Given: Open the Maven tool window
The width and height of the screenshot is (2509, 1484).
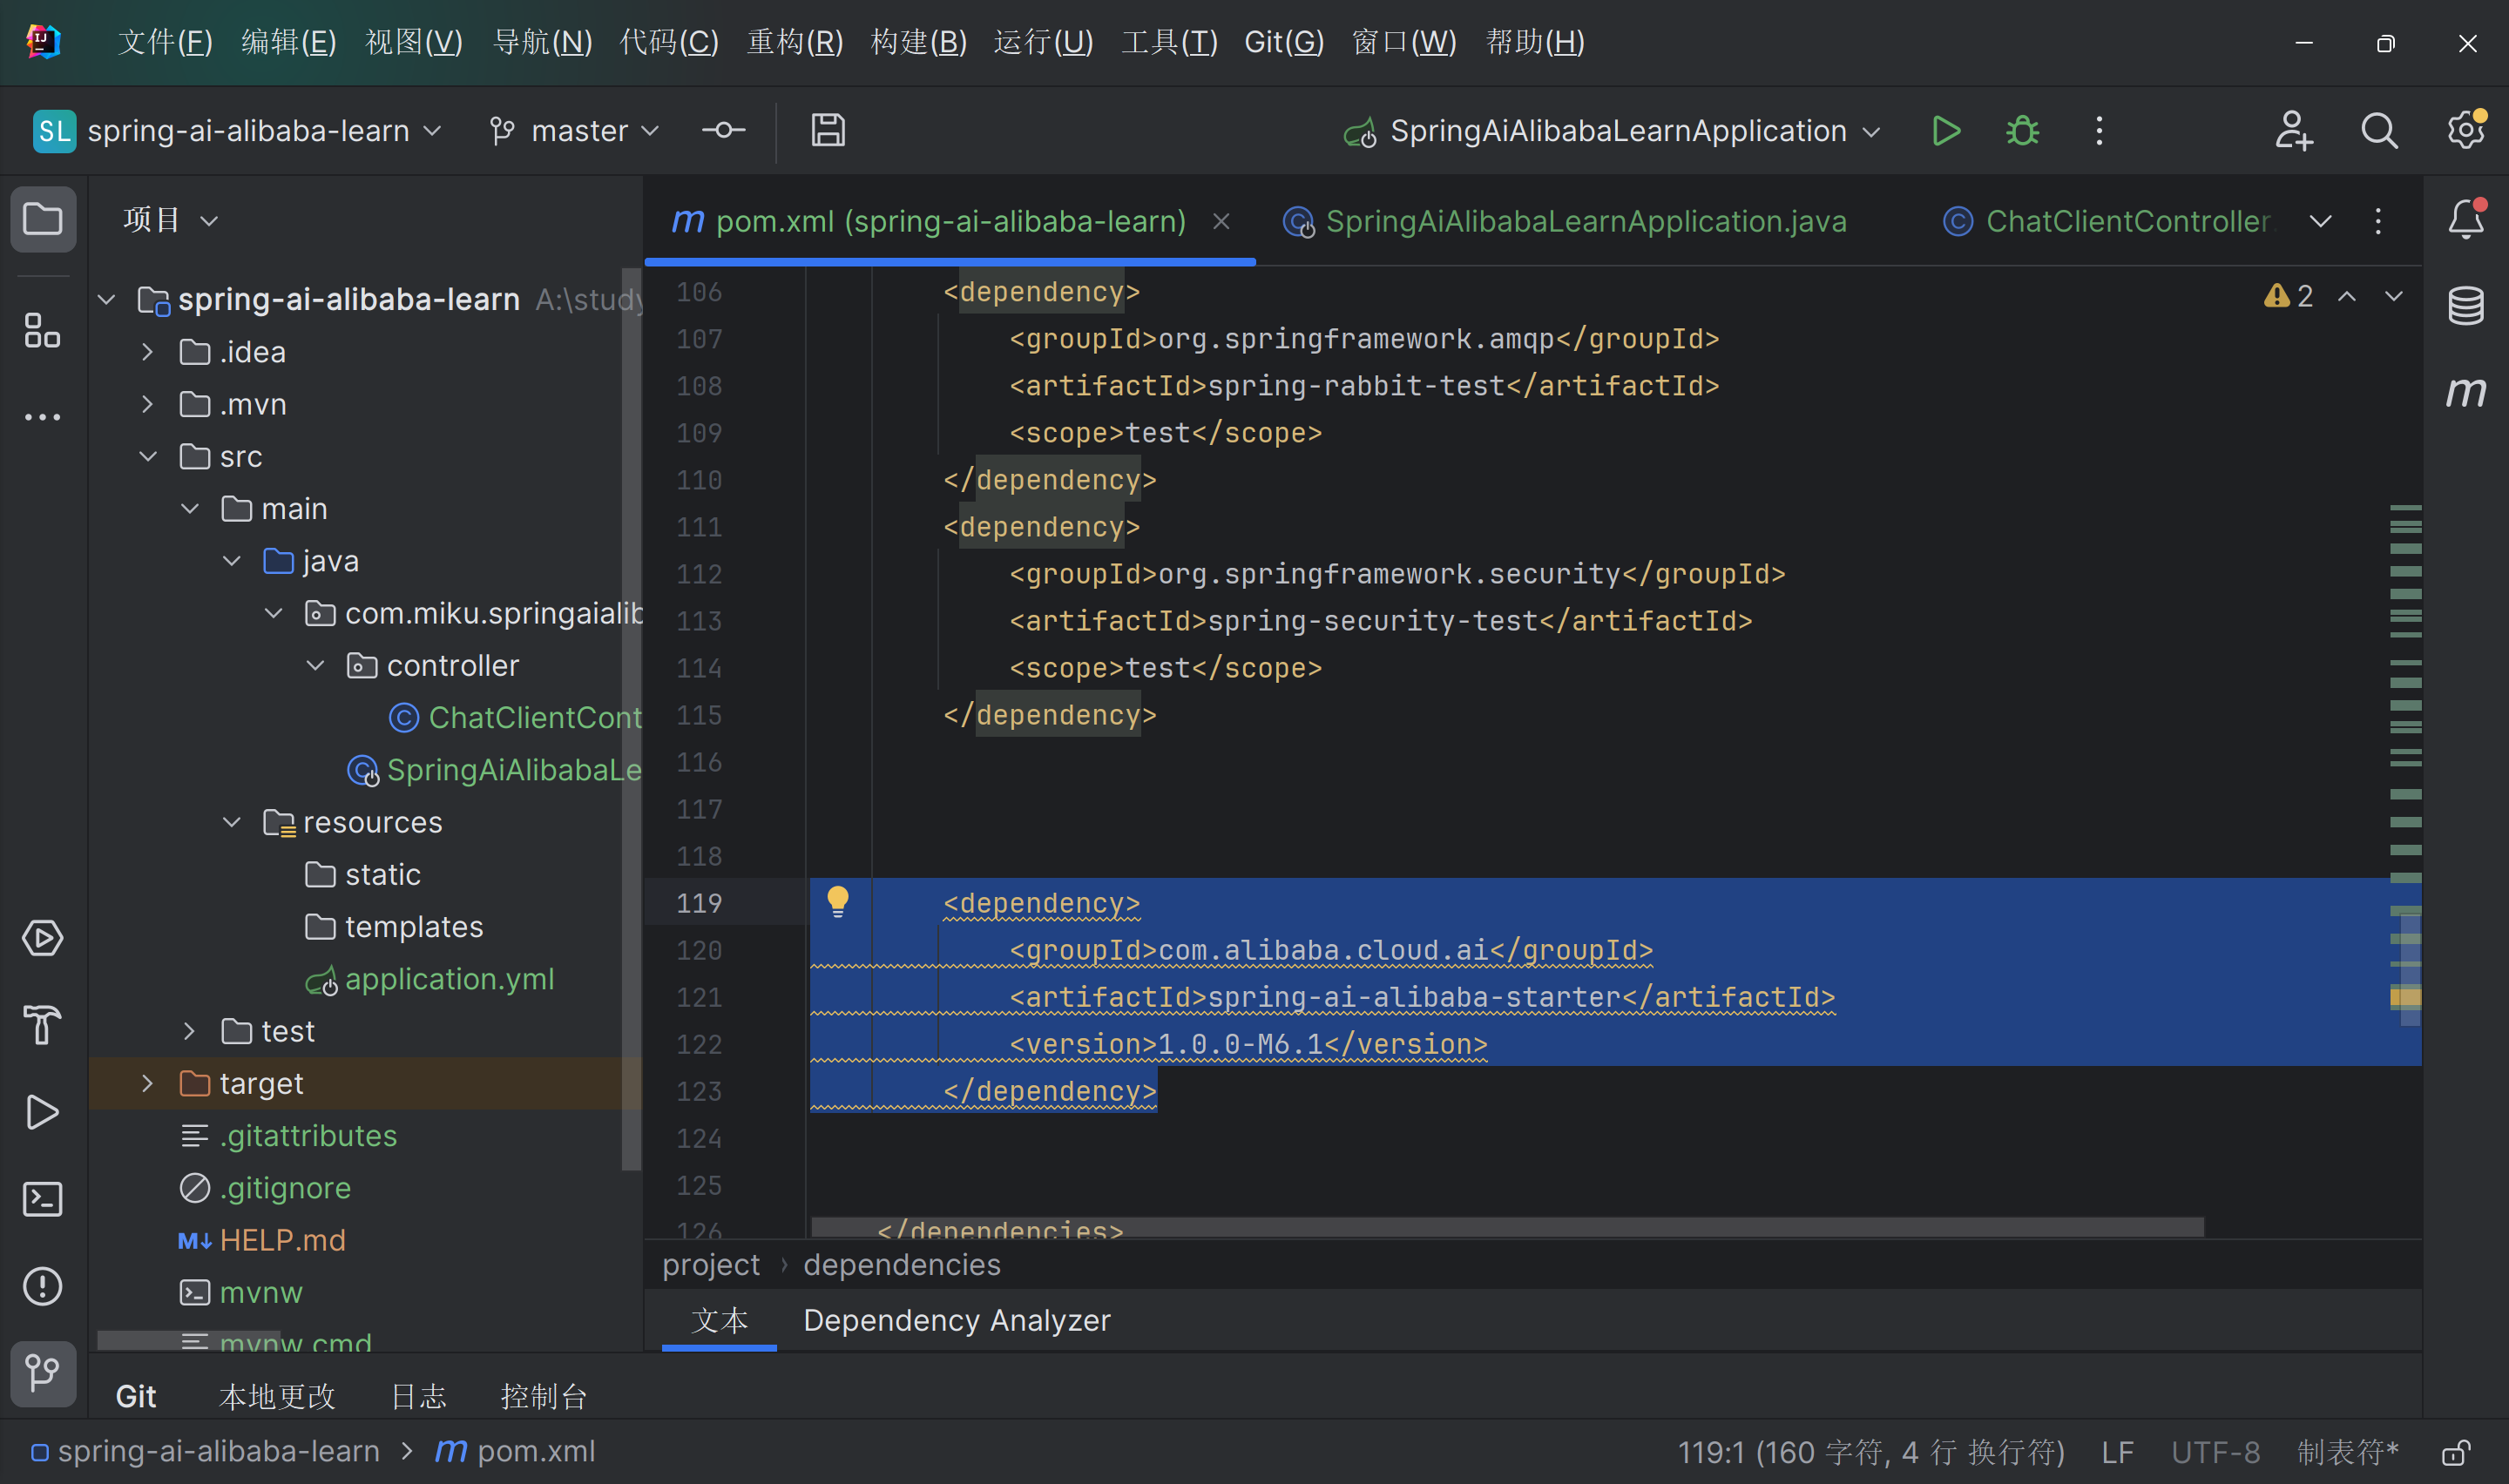Looking at the screenshot, I should coord(2466,392).
